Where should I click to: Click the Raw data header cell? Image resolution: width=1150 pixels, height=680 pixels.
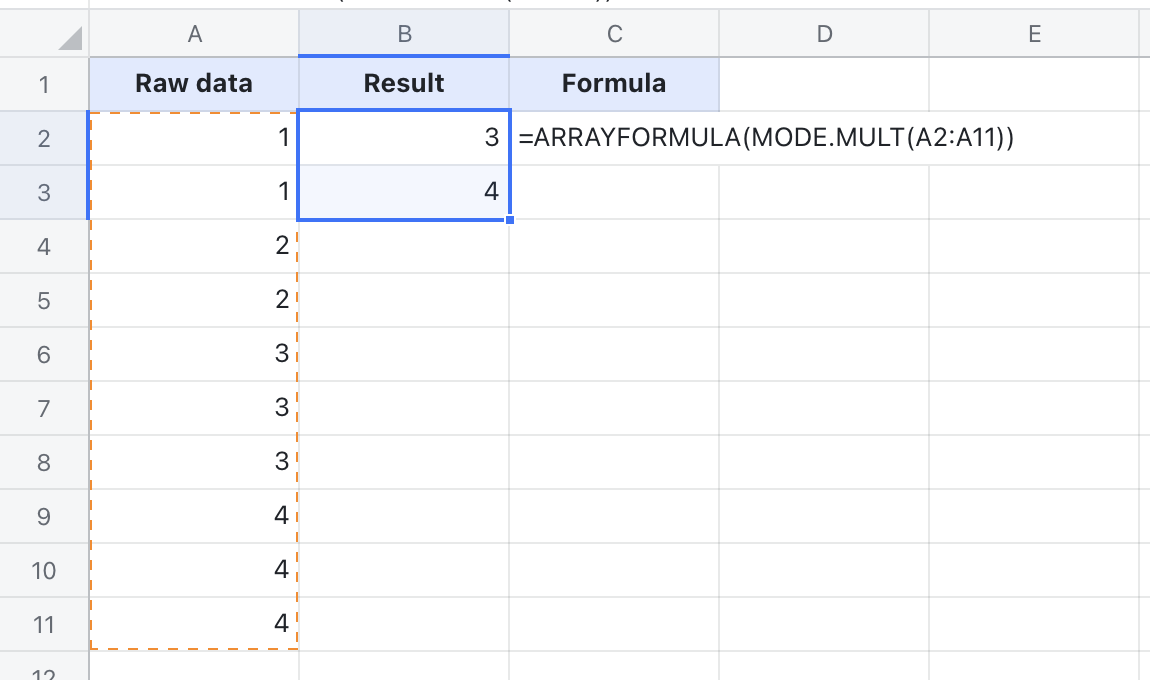194,83
